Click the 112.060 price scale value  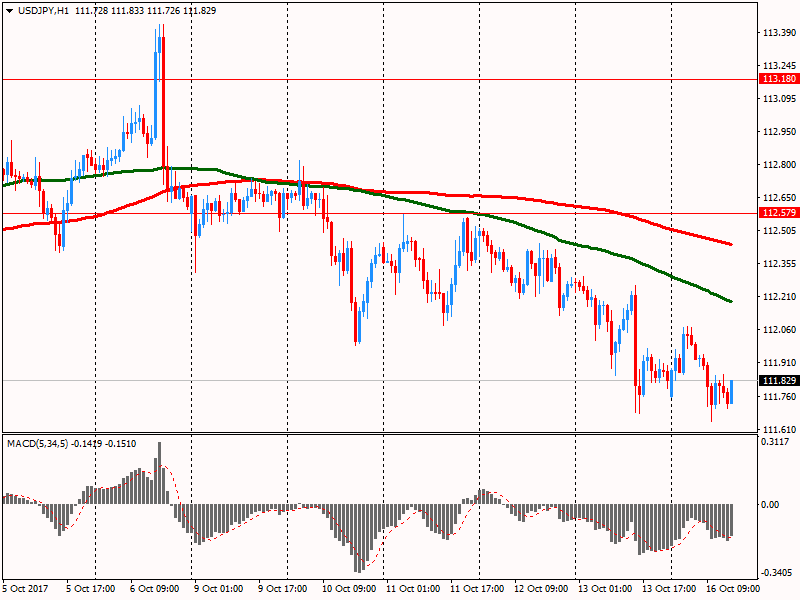click(x=779, y=330)
